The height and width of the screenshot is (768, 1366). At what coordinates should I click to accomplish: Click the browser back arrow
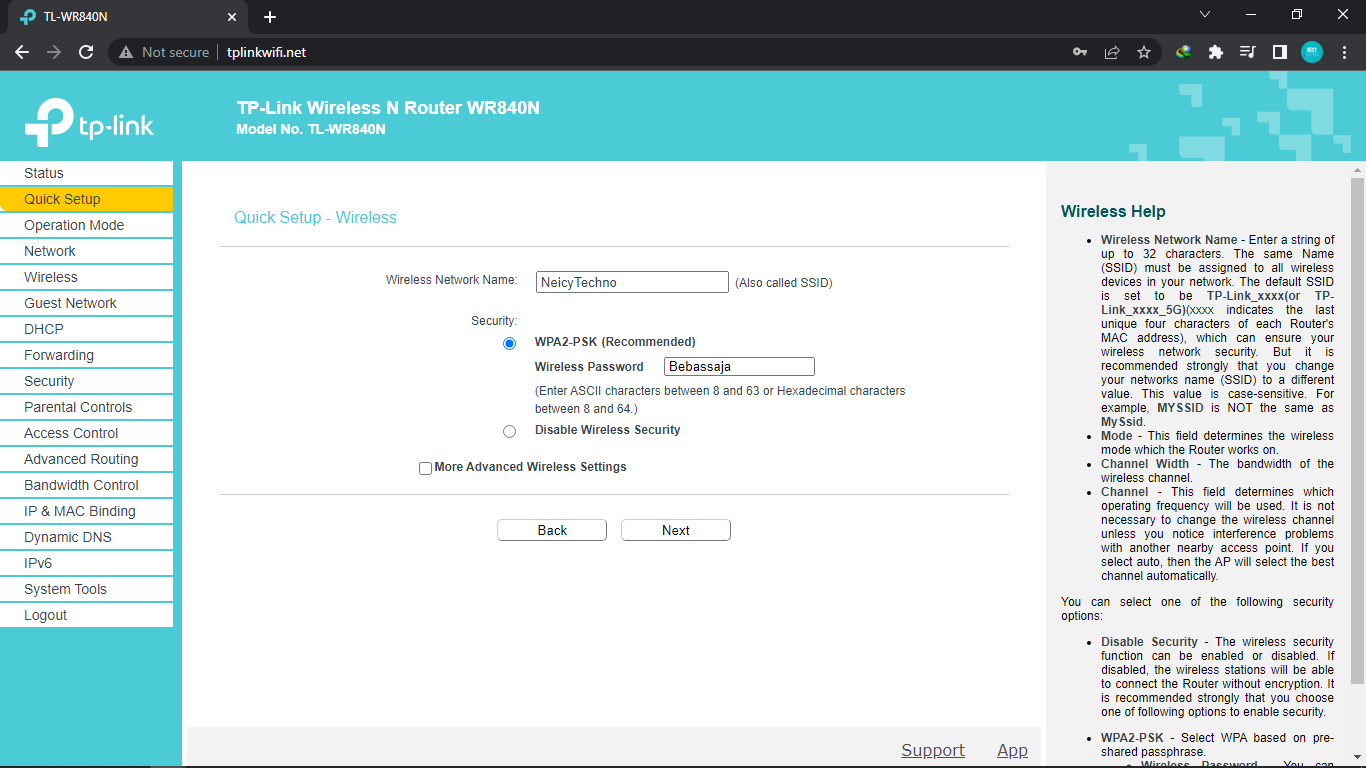pyautogui.click(x=22, y=52)
